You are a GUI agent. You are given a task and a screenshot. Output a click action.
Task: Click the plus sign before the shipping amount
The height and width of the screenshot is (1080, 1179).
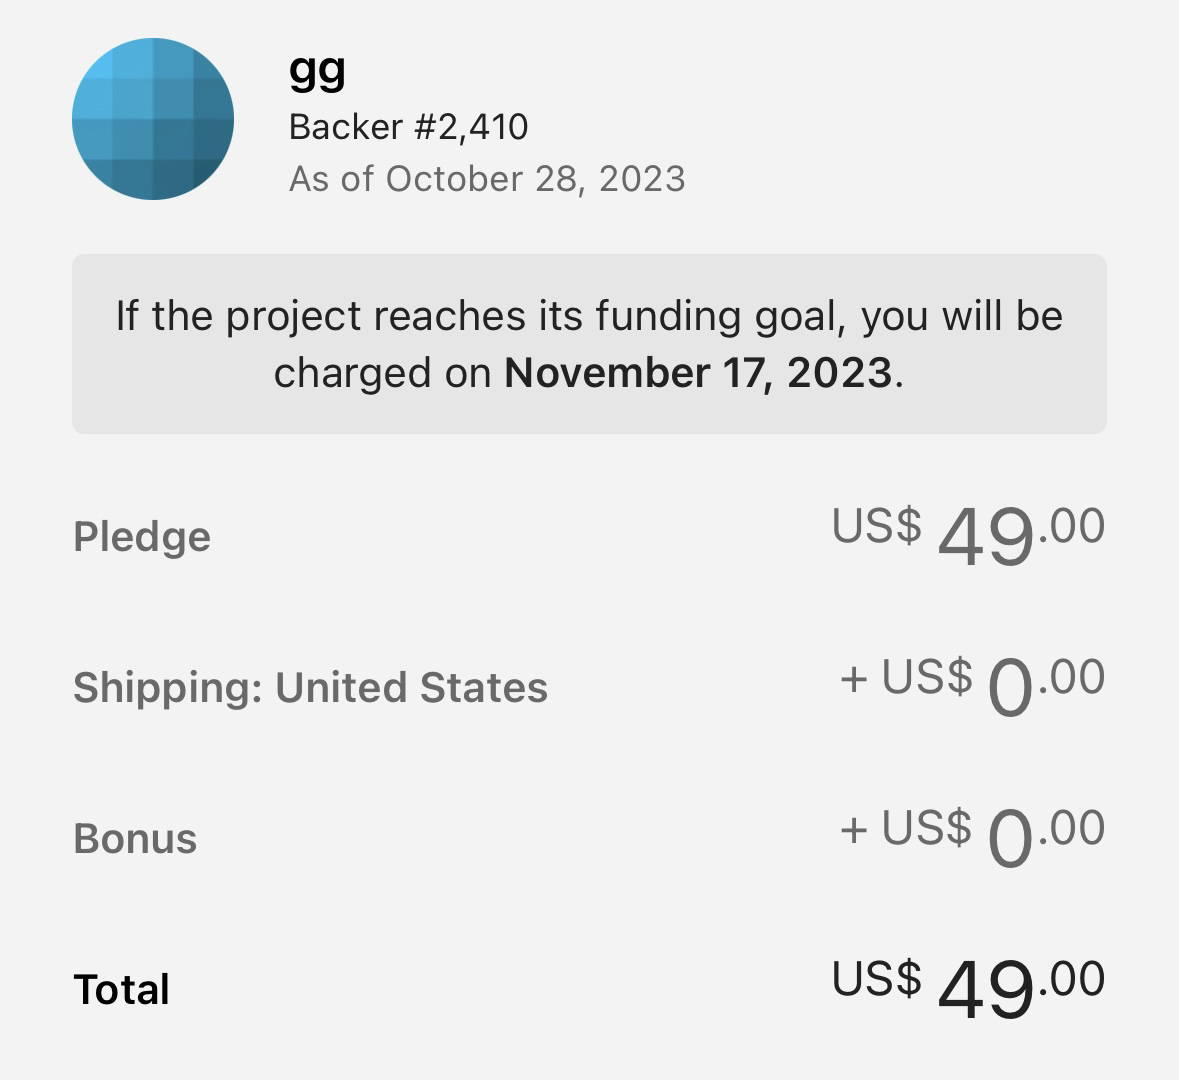[x=853, y=679]
